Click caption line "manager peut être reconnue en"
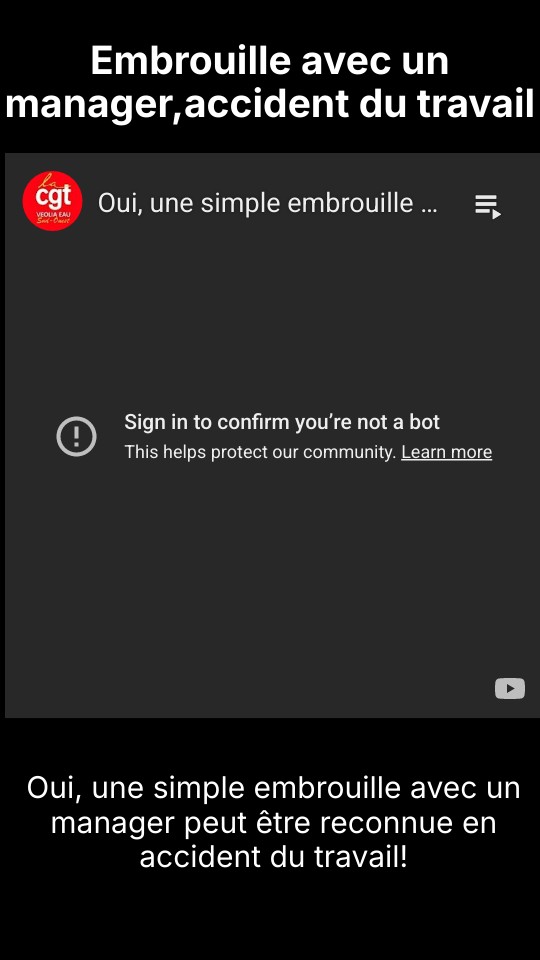 (x=273, y=822)
